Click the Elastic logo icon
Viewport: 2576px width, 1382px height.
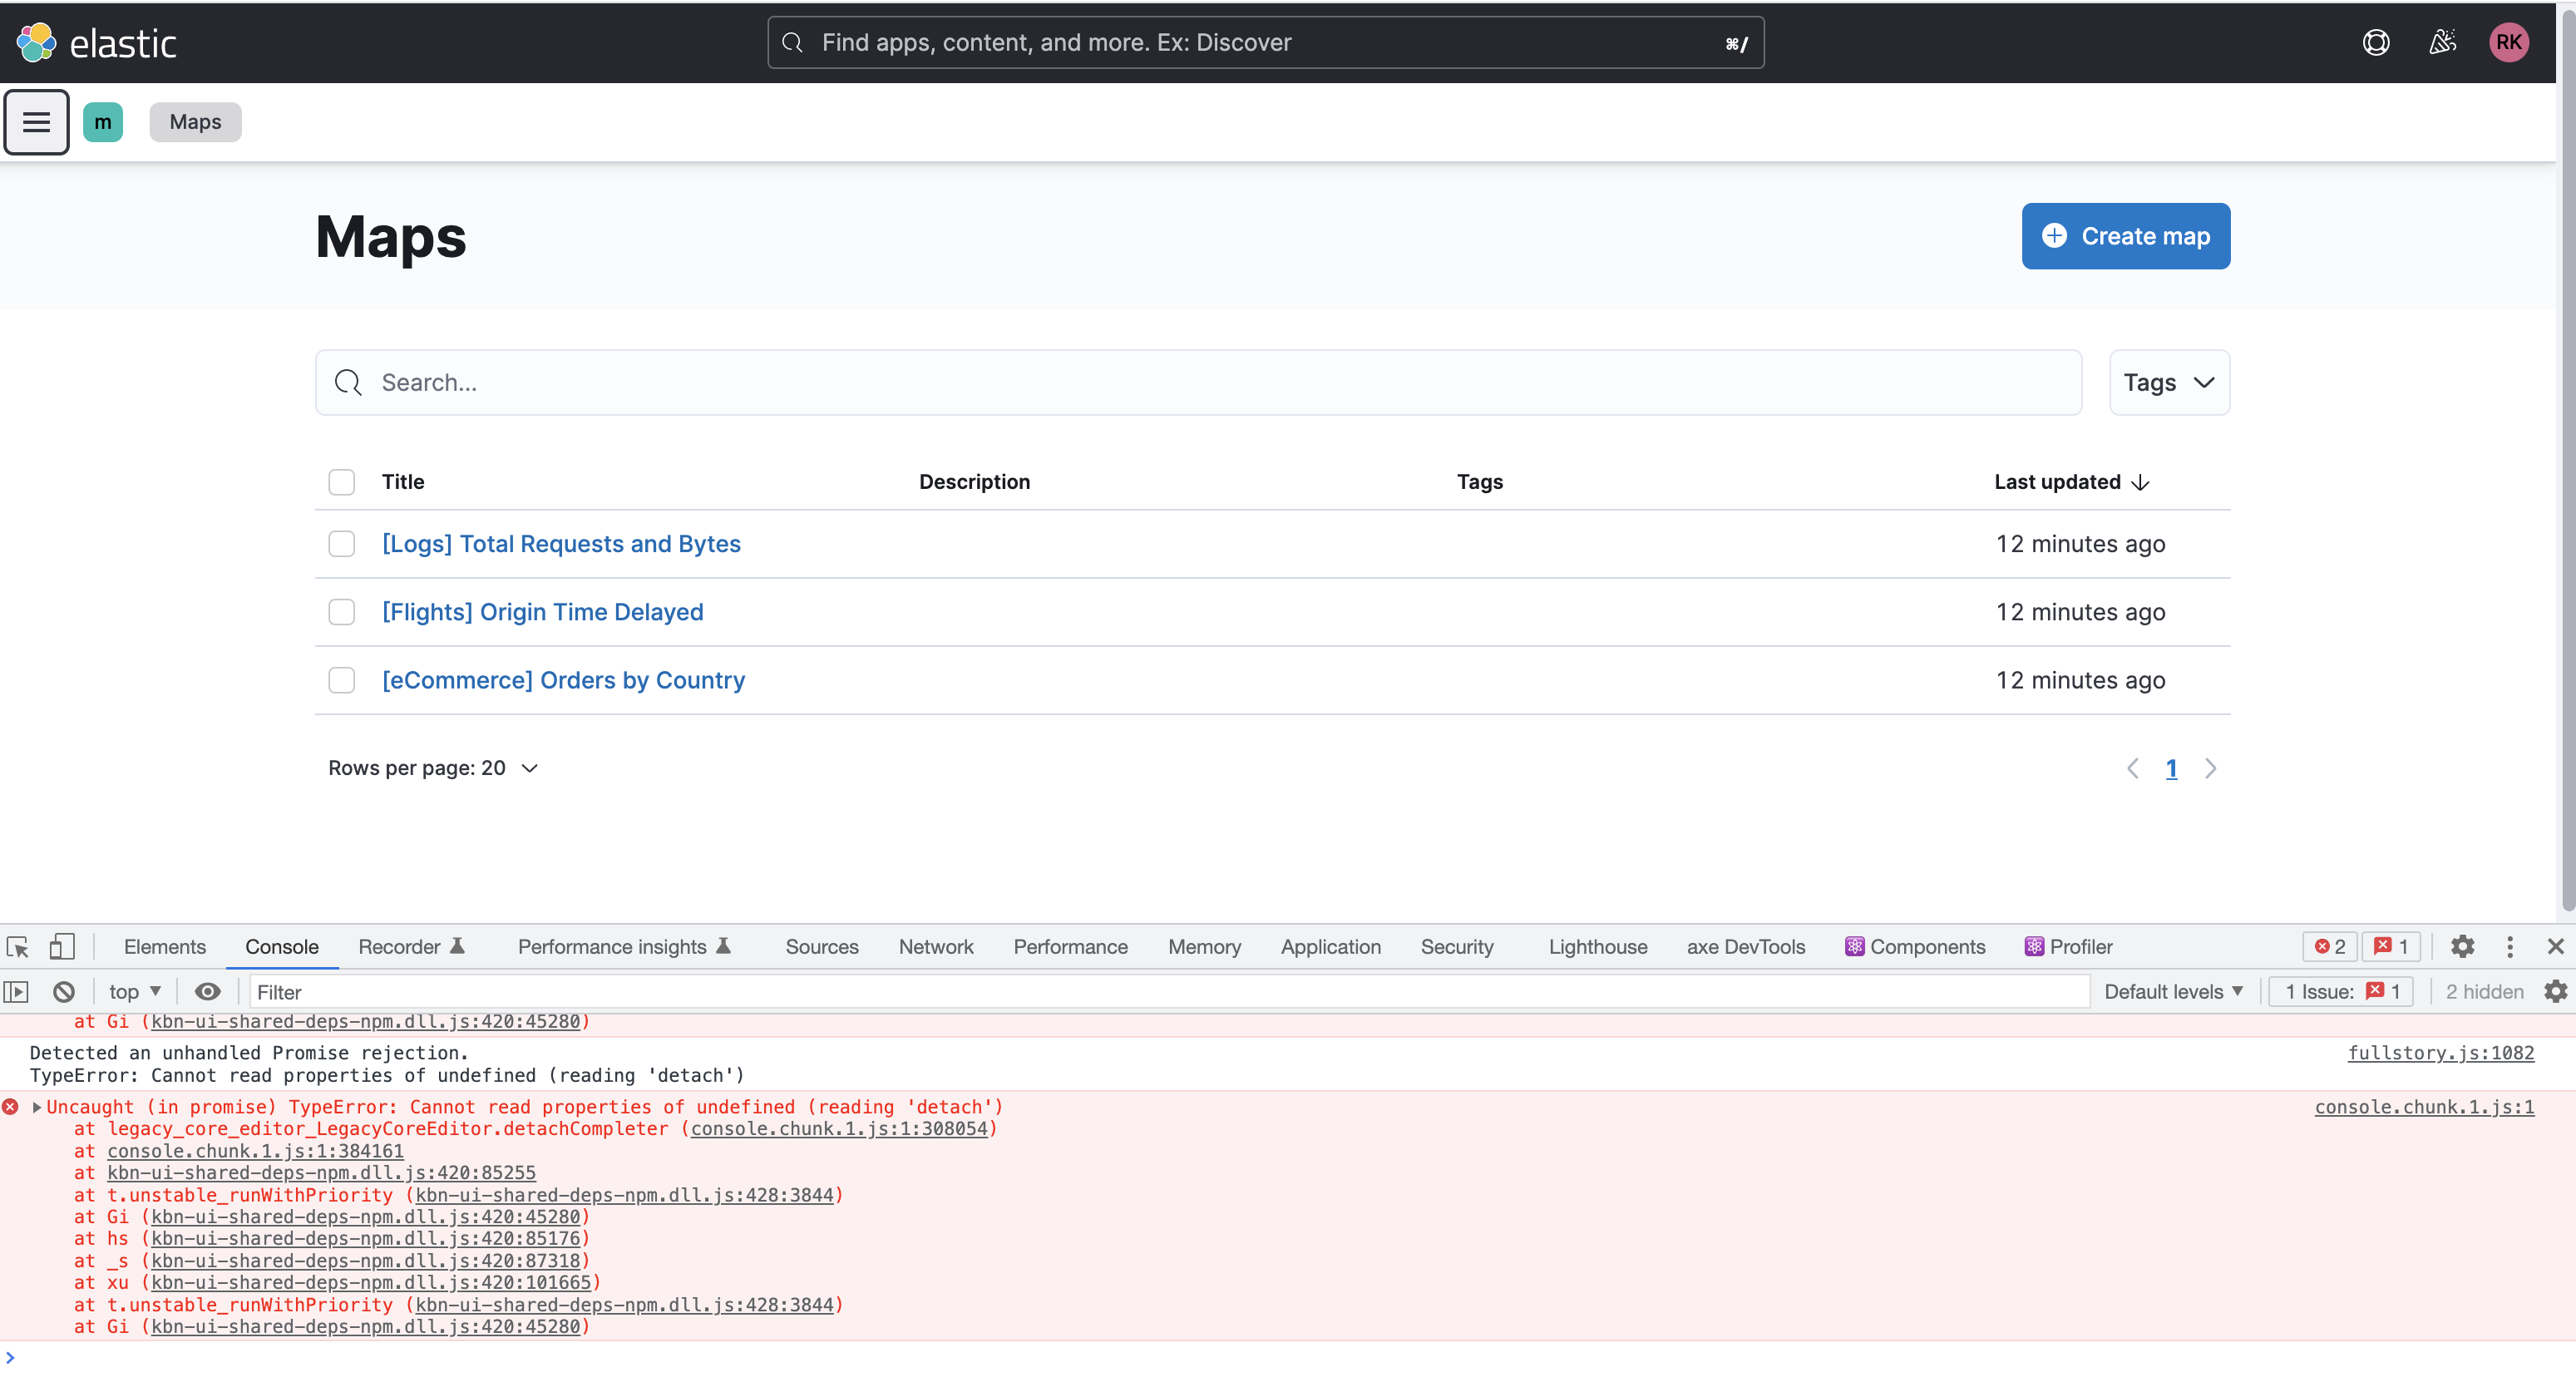coord(37,42)
